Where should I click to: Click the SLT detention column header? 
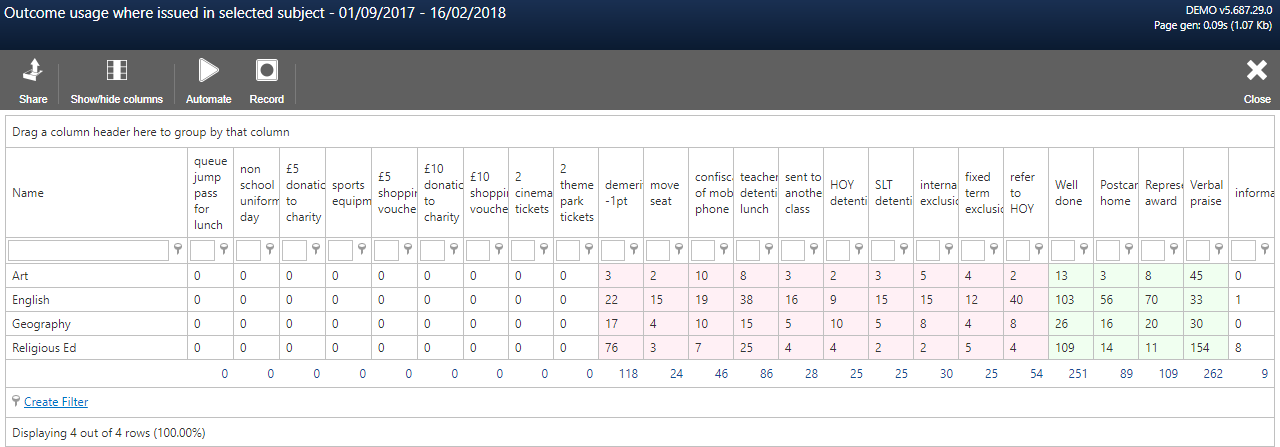(891, 193)
